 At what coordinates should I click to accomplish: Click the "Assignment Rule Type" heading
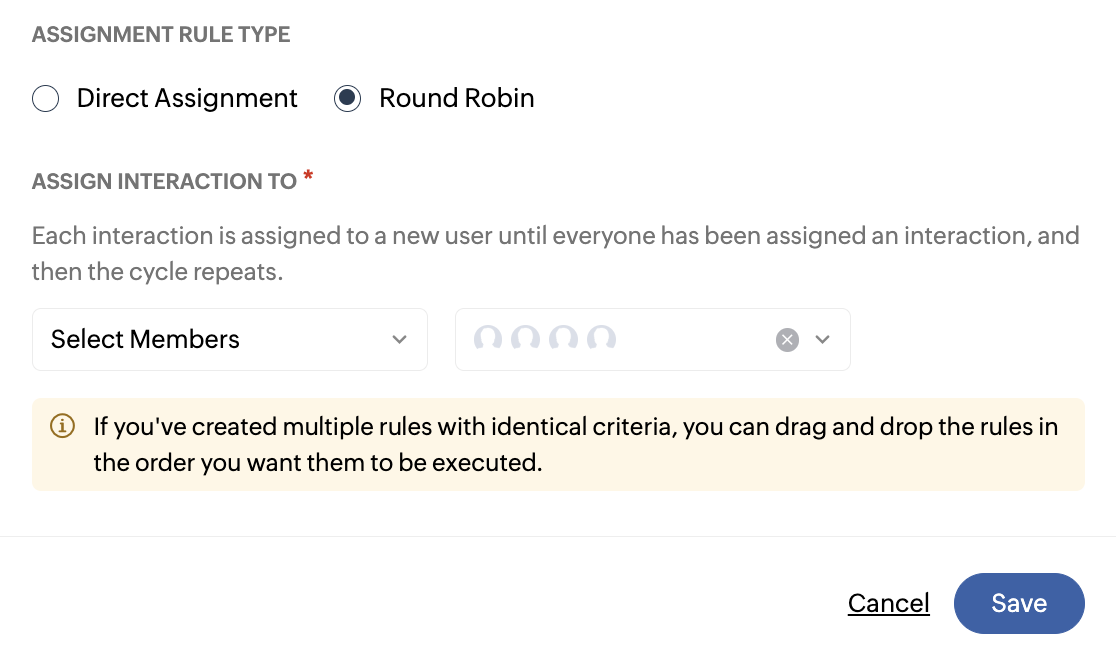coord(161,35)
